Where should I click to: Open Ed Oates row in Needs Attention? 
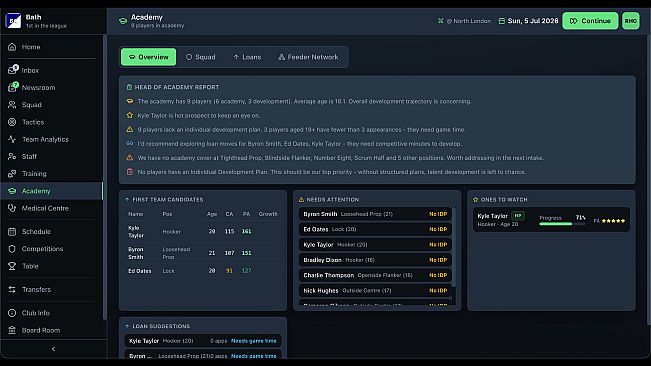coord(375,229)
